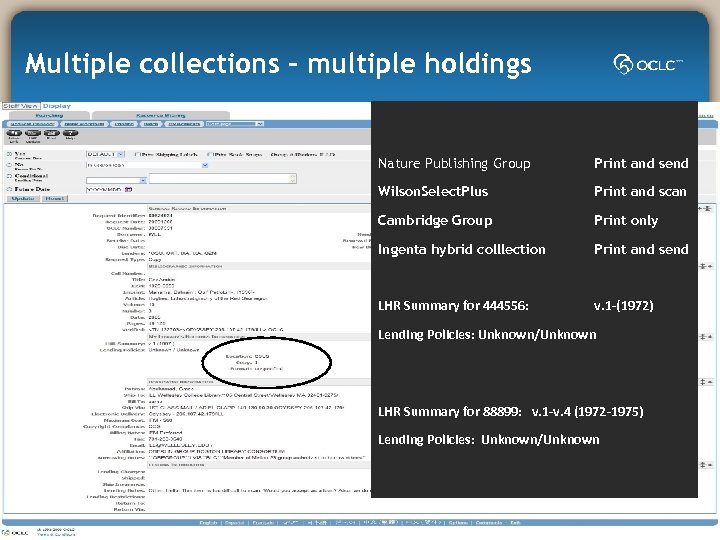Click "Nature Publishing Group" text on the slide
Viewport: 720px width, 540px height.
pos(454,163)
